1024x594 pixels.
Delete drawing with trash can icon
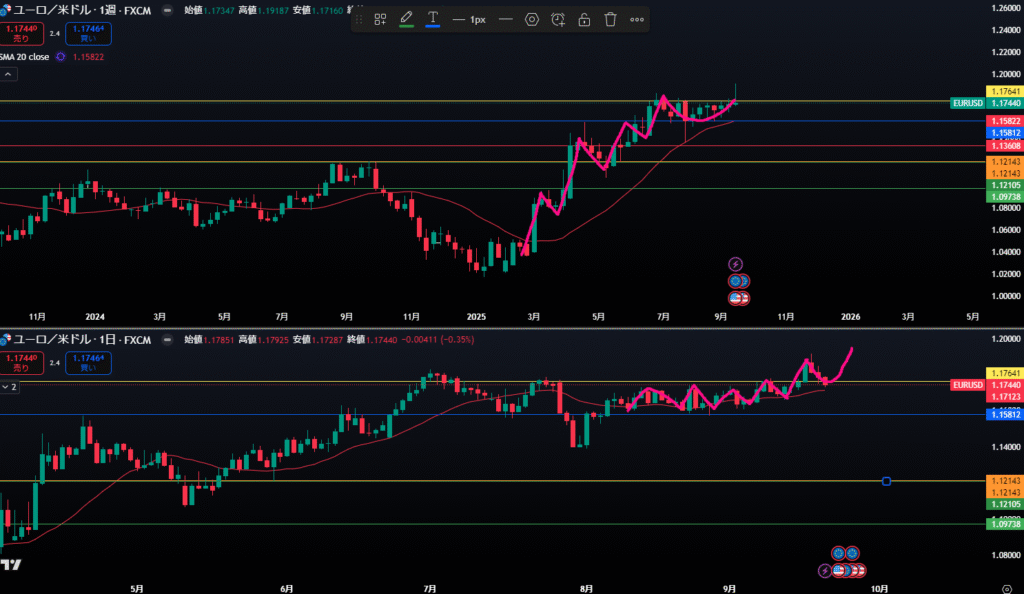point(610,19)
